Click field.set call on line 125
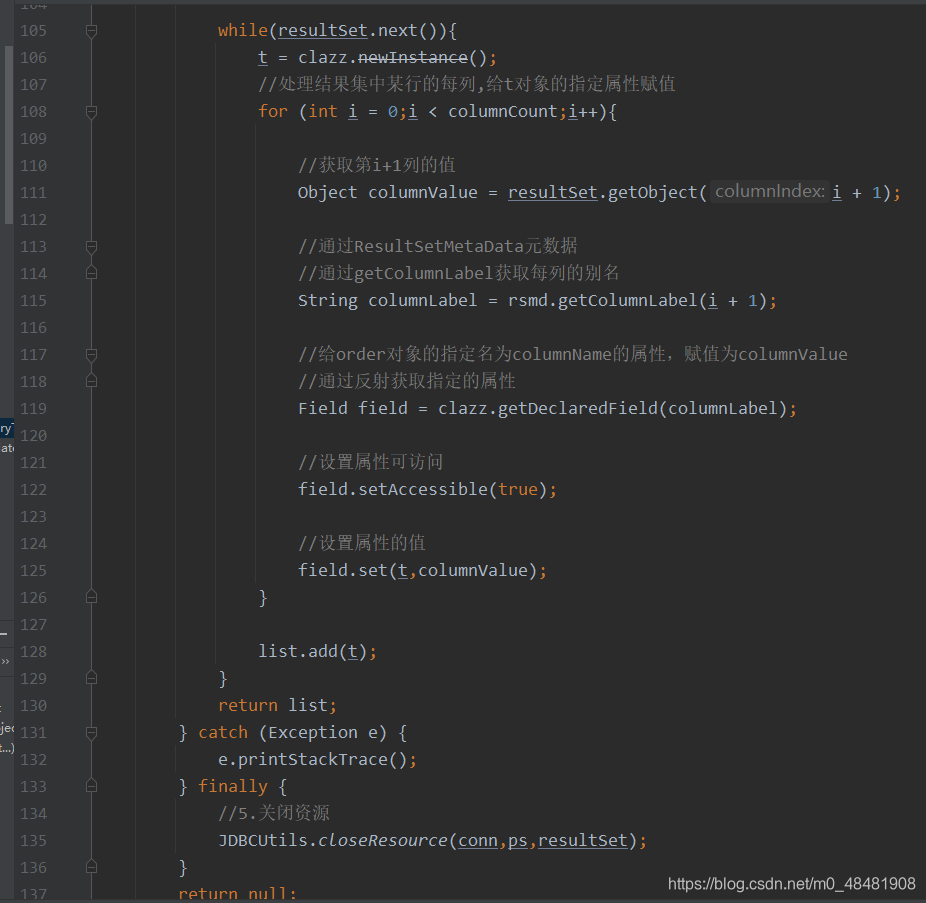926x903 pixels. point(422,571)
